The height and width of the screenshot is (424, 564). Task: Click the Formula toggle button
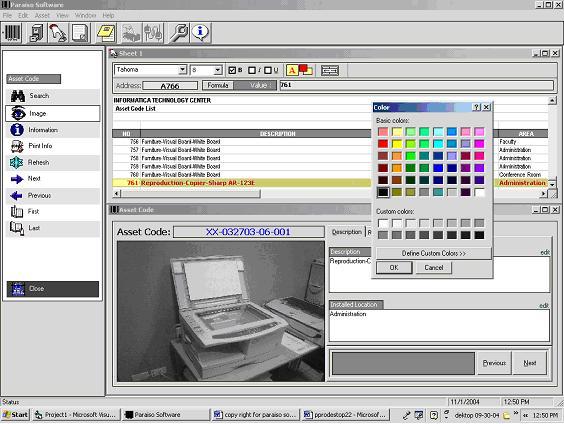(x=218, y=85)
